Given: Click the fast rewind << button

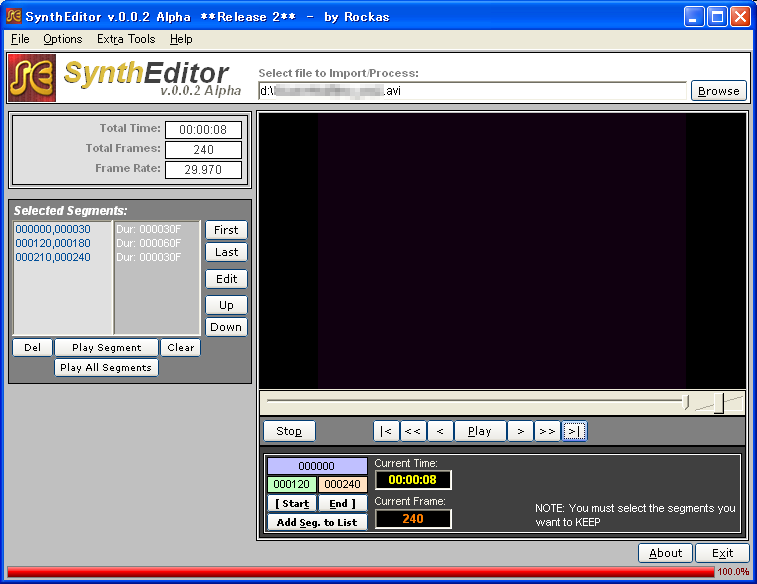Looking at the screenshot, I should 413,431.
